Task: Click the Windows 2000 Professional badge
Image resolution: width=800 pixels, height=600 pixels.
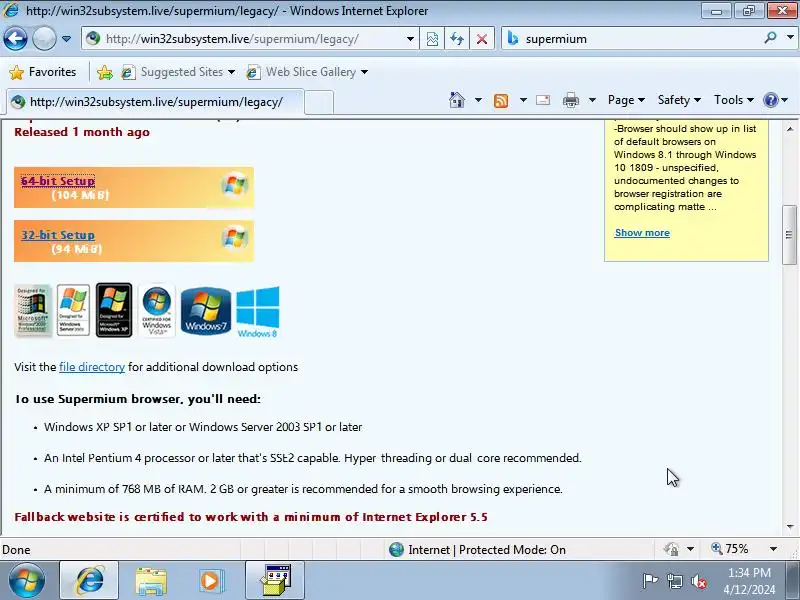Action: tap(33, 310)
